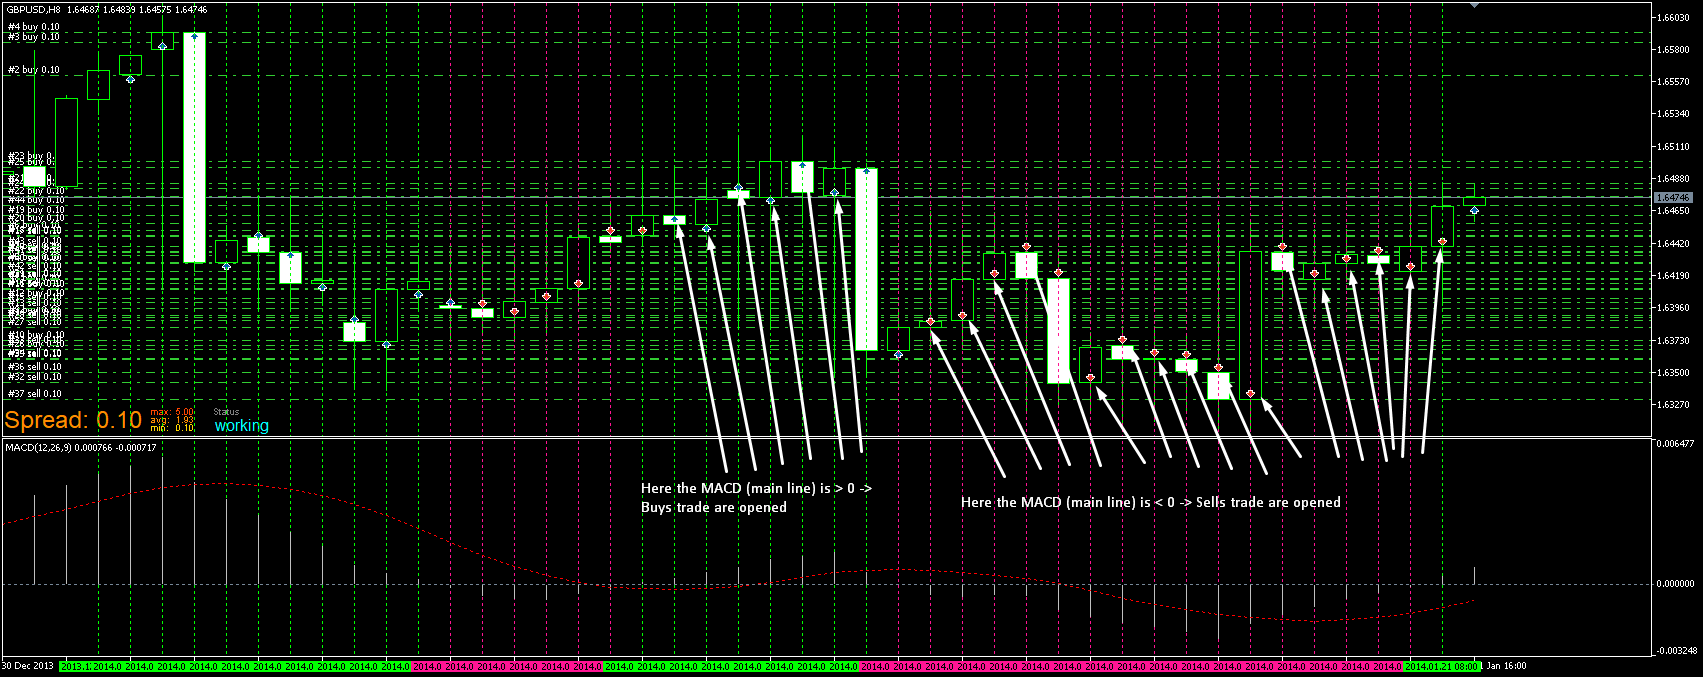
Task: Click MACD scale value -0.003248
Action: pyautogui.click(x=1676, y=650)
